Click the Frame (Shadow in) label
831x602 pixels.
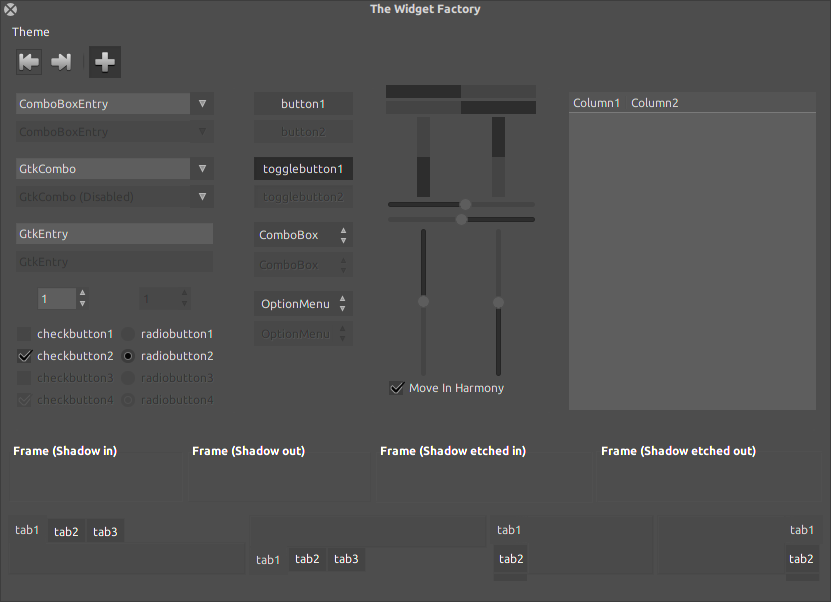pyautogui.click(x=65, y=451)
